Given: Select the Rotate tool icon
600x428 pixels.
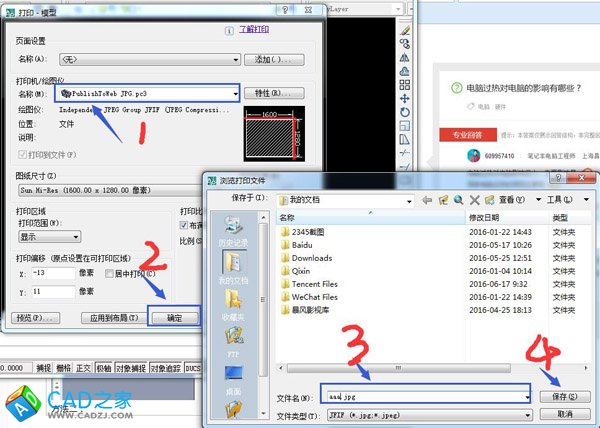Looking at the screenshot, I should pyautogui.click(x=405, y=112).
